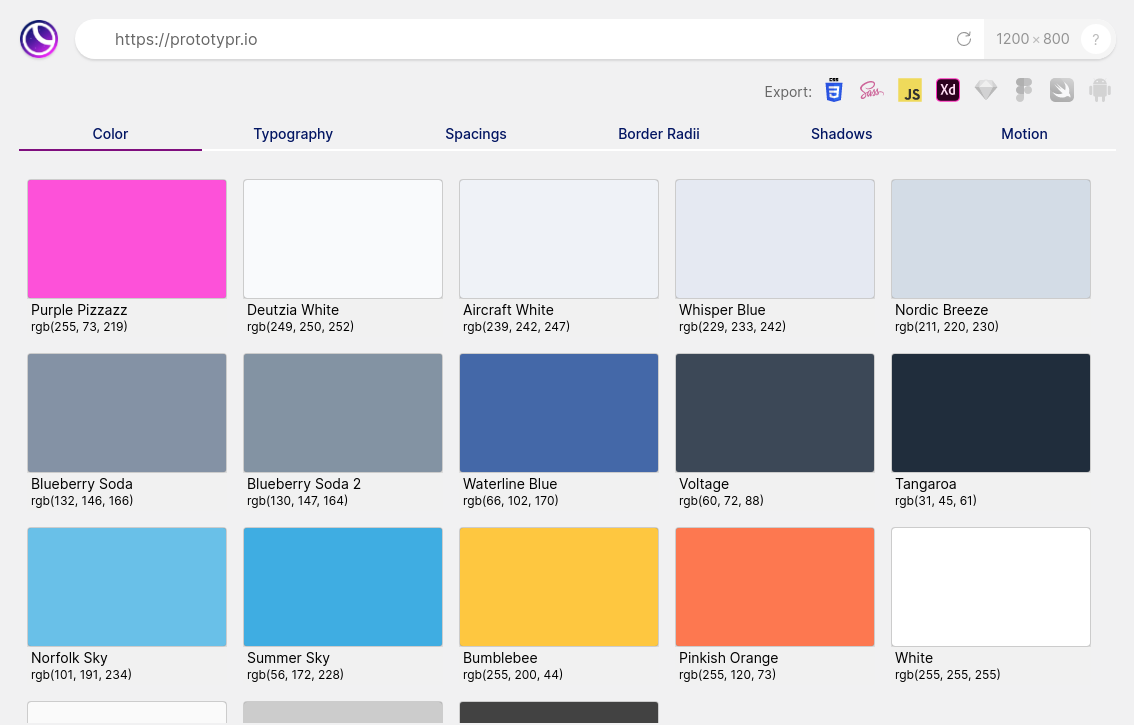Image resolution: width=1134 pixels, height=725 pixels.
Task: Click the 'rgb(130, 147, 164)' value
Action: [x=297, y=501]
